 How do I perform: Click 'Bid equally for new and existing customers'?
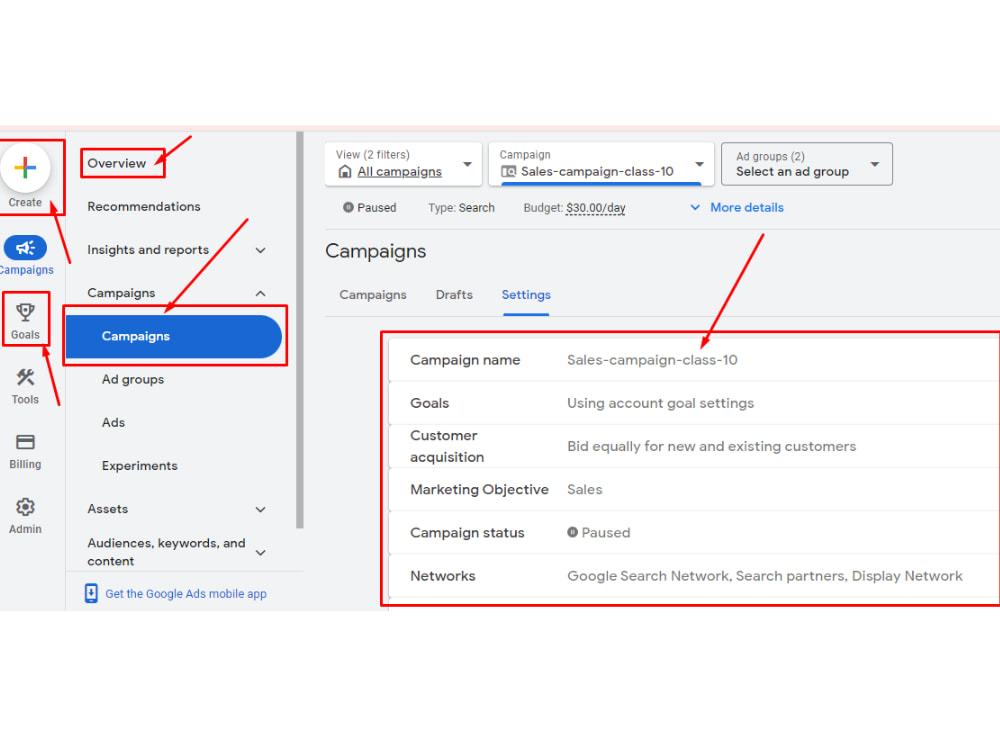(712, 446)
